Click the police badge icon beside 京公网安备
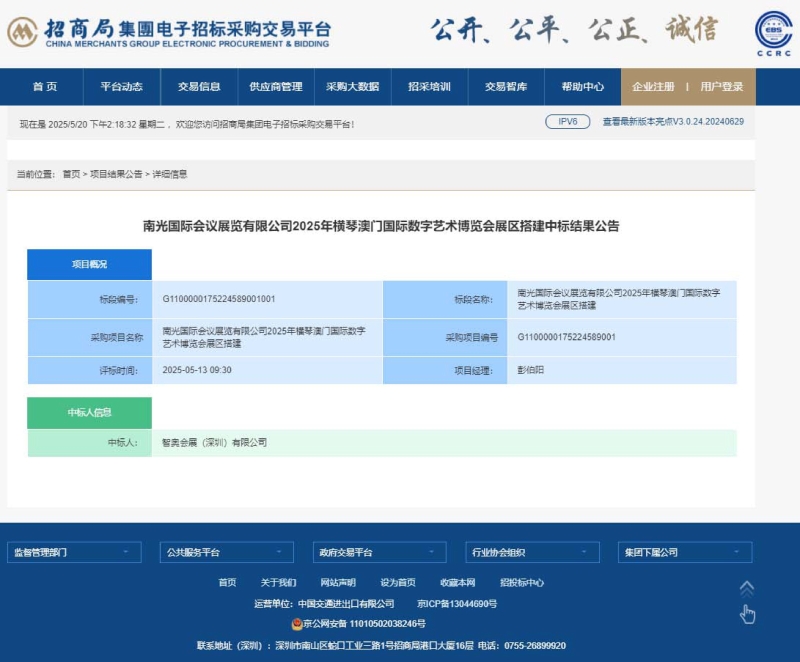 [297, 624]
